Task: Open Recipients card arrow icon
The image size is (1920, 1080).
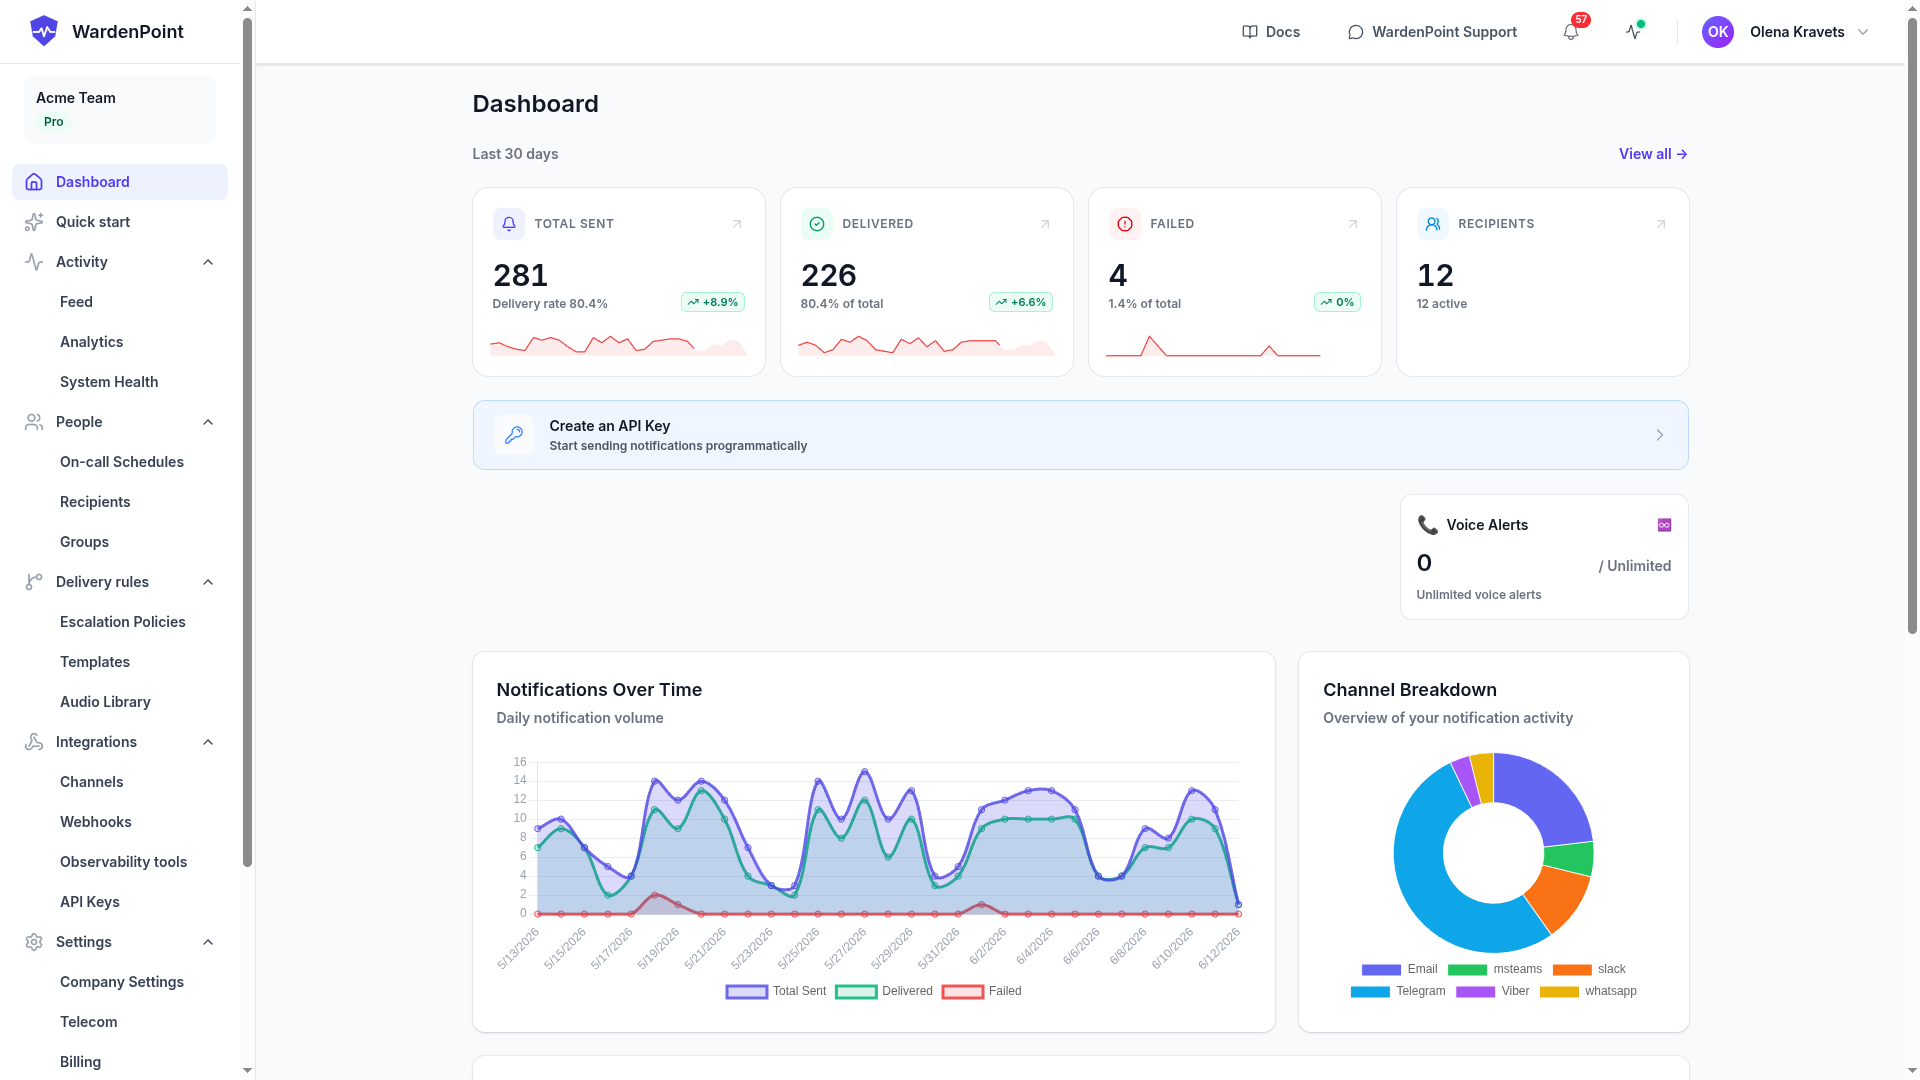Action: pyautogui.click(x=1661, y=224)
